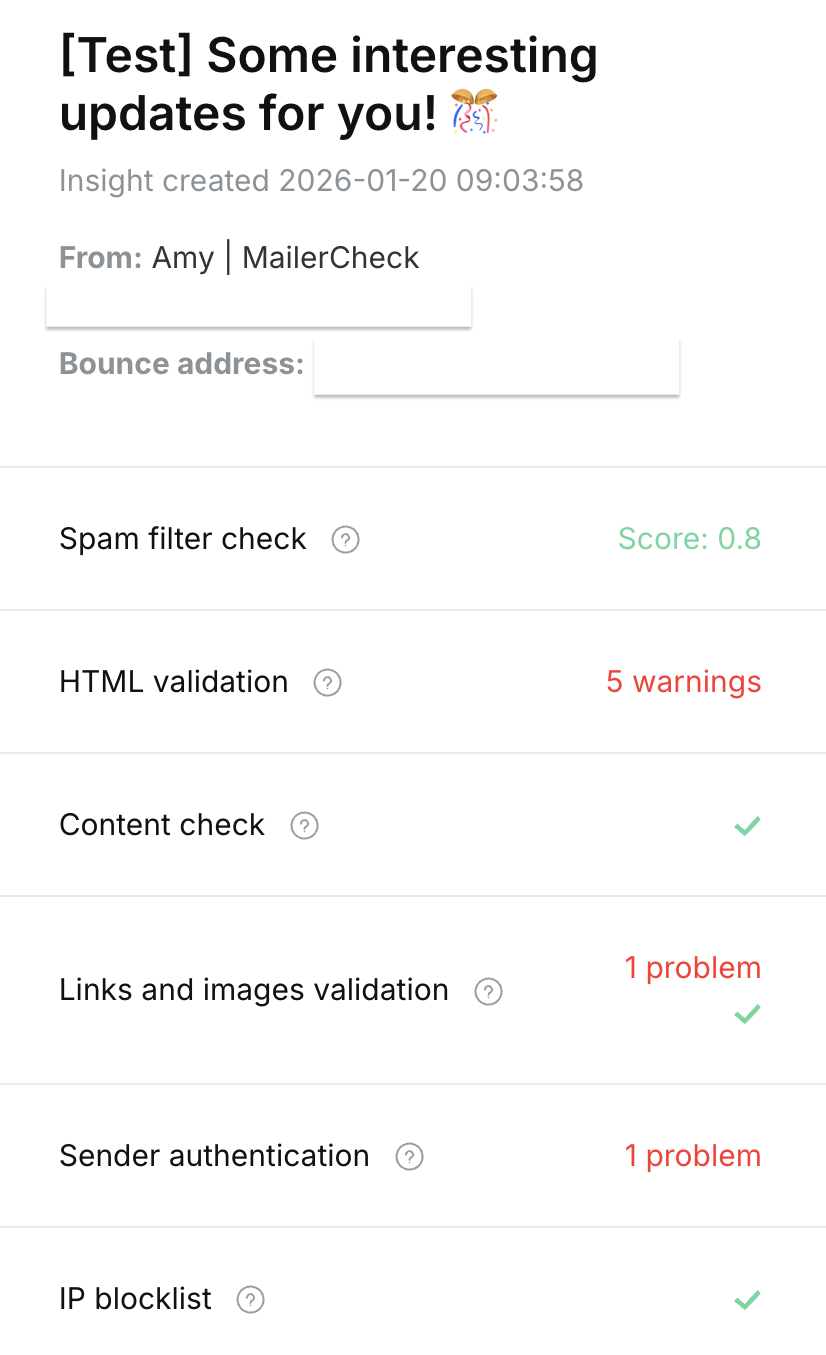Image resolution: width=826 pixels, height=1355 pixels.
Task: Click the email subject title heading
Action: point(328,85)
